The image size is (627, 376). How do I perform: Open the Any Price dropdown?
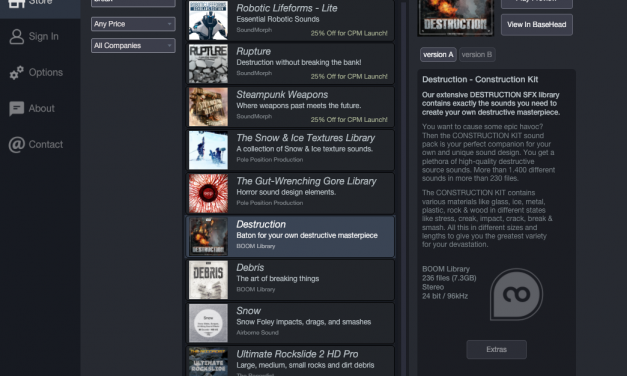click(133, 24)
